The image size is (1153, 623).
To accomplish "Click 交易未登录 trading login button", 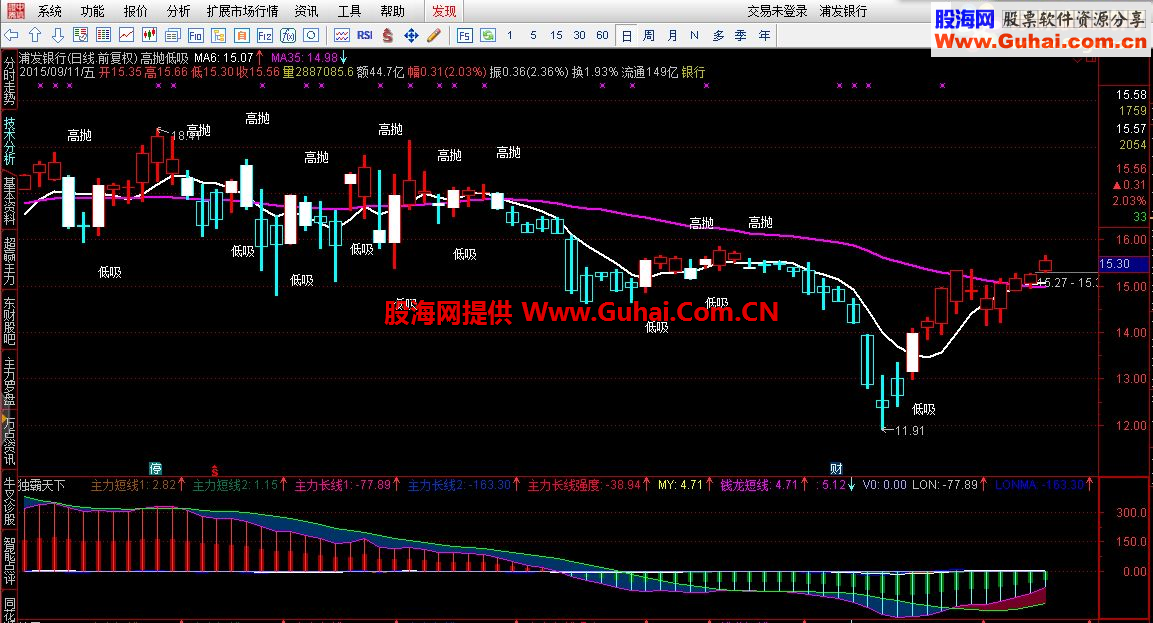I will pyautogui.click(x=777, y=11).
